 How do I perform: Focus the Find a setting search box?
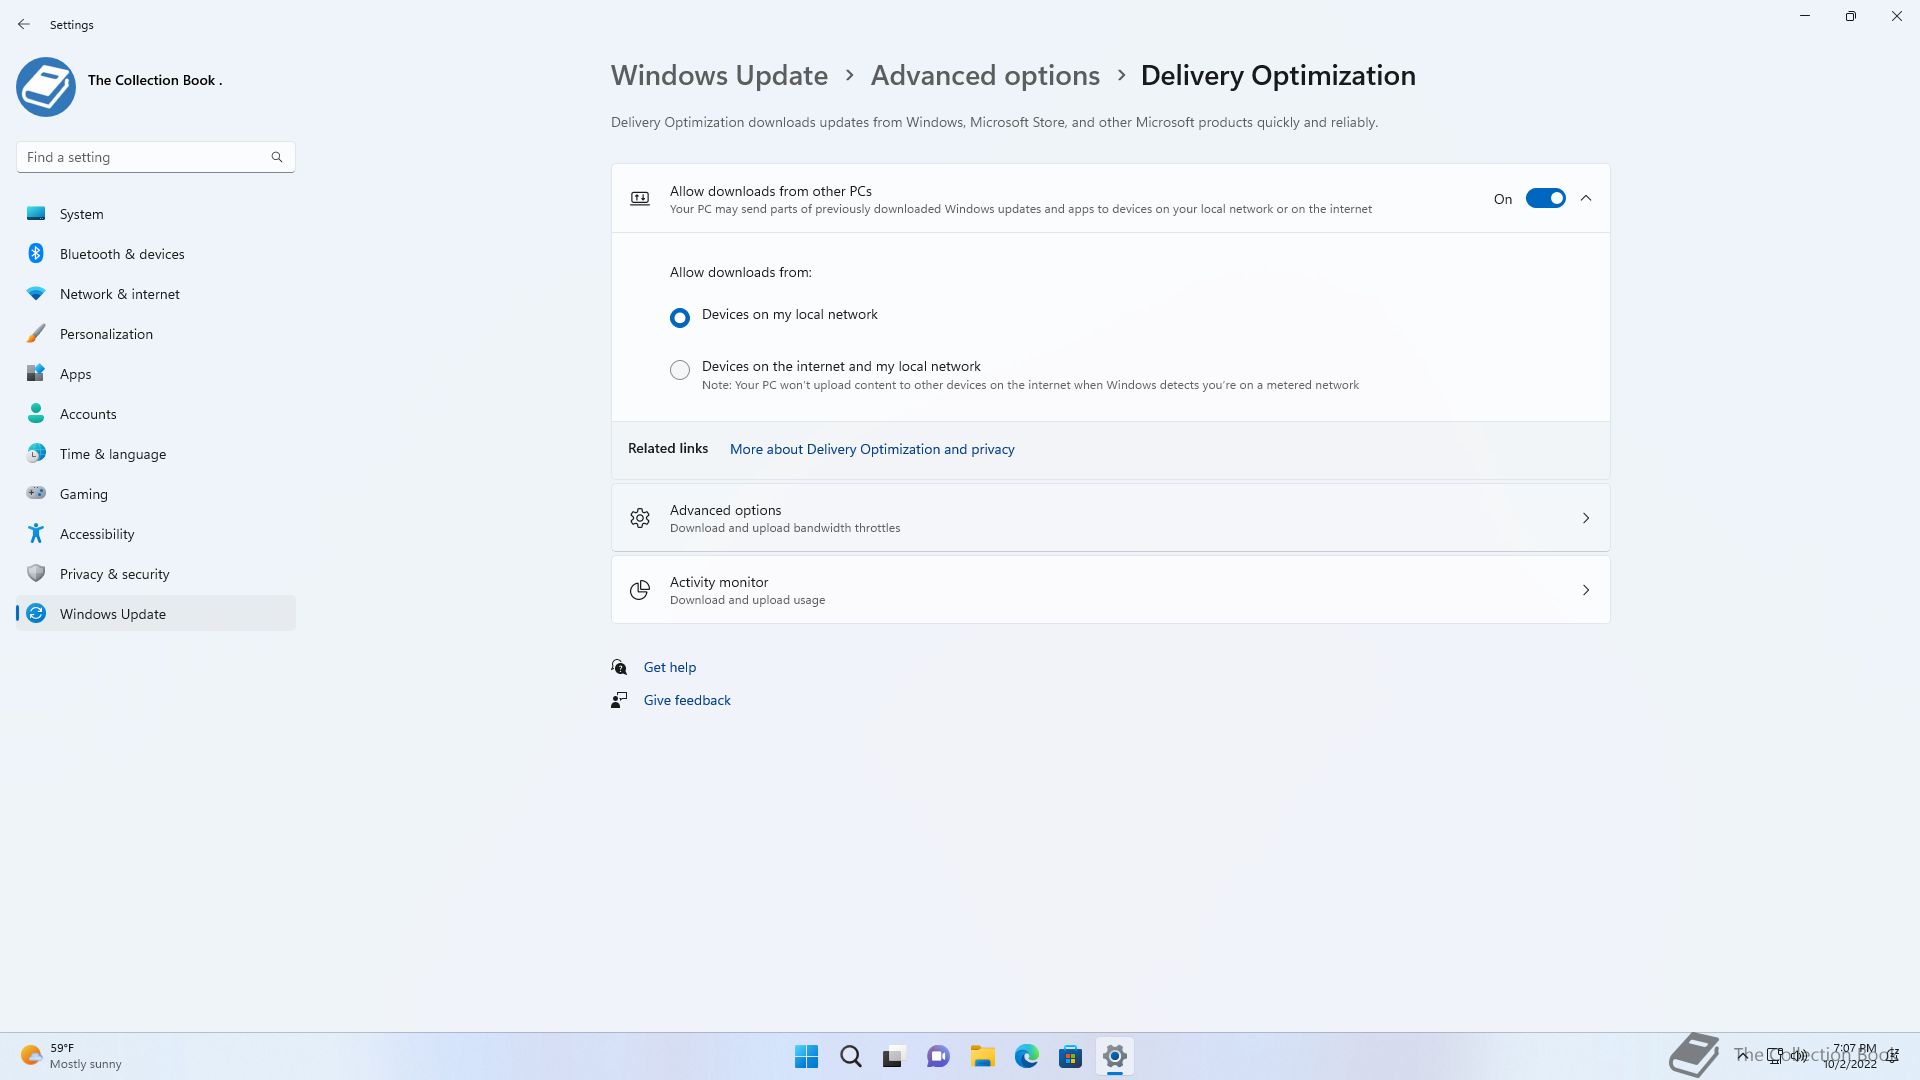(155, 157)
